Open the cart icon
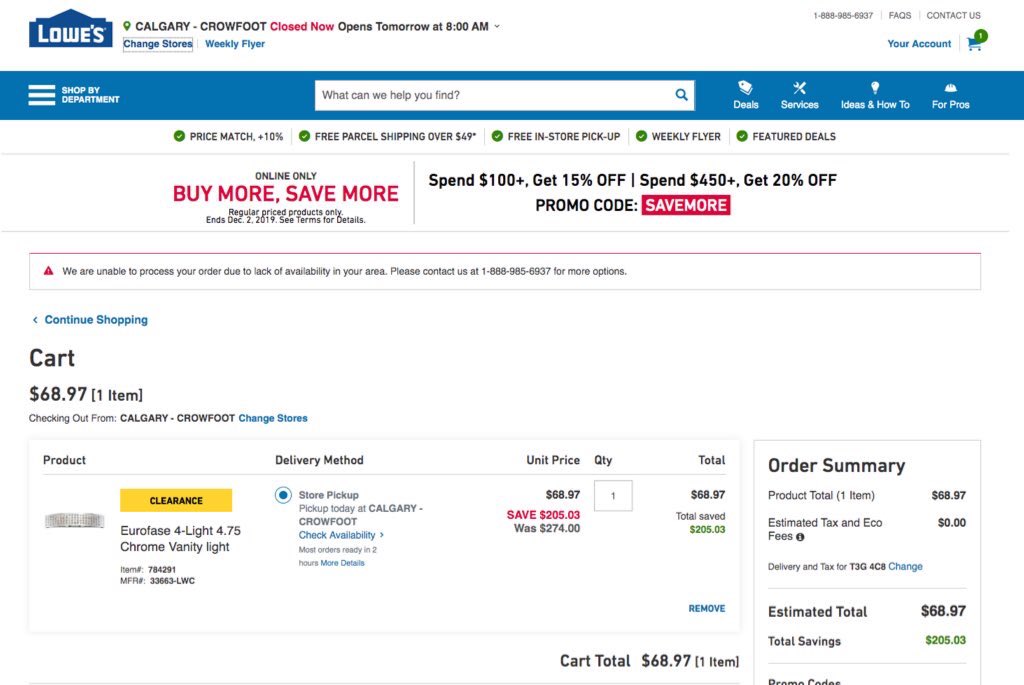This screenshot has height=685, width=1024. [x=973, y=45]
